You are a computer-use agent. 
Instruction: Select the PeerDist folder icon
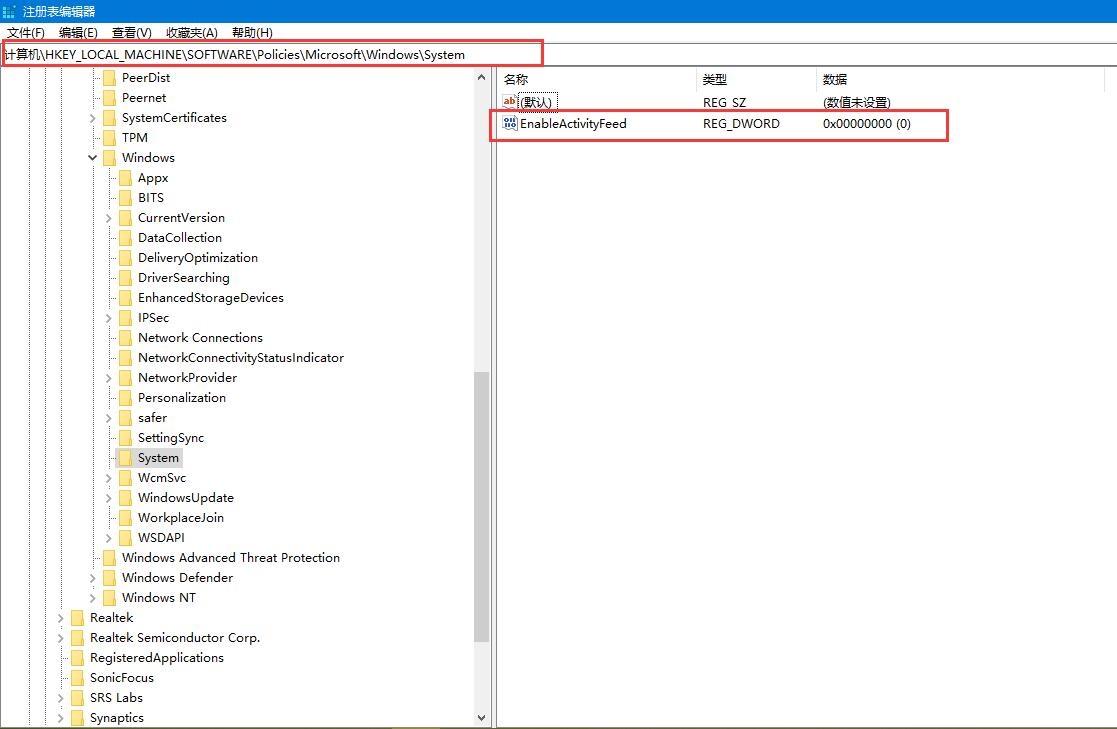point(109,78)
